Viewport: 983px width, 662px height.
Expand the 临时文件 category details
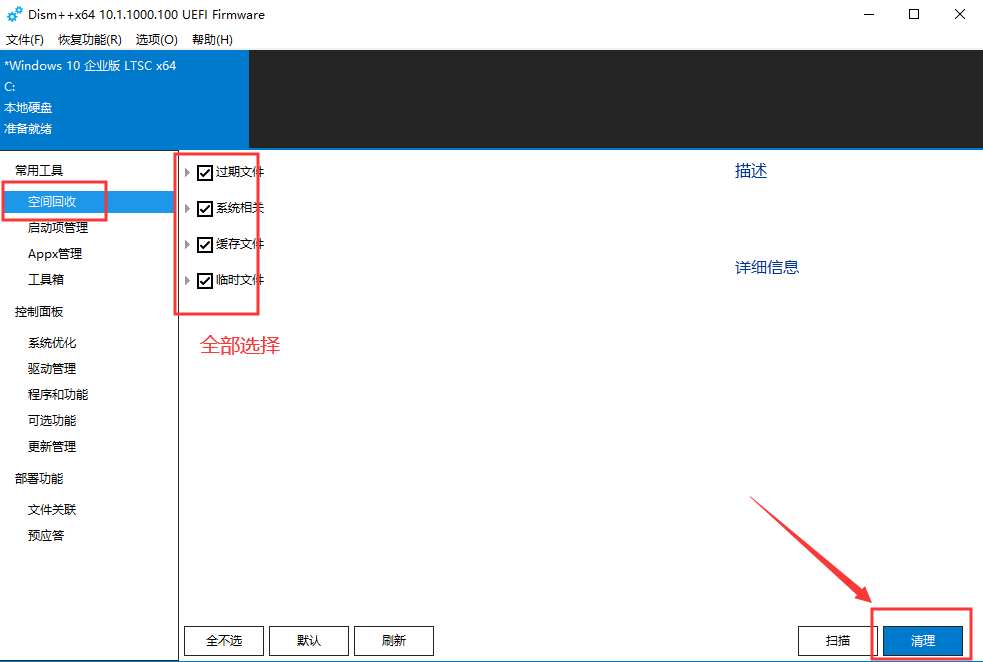[x=188, y=280]
